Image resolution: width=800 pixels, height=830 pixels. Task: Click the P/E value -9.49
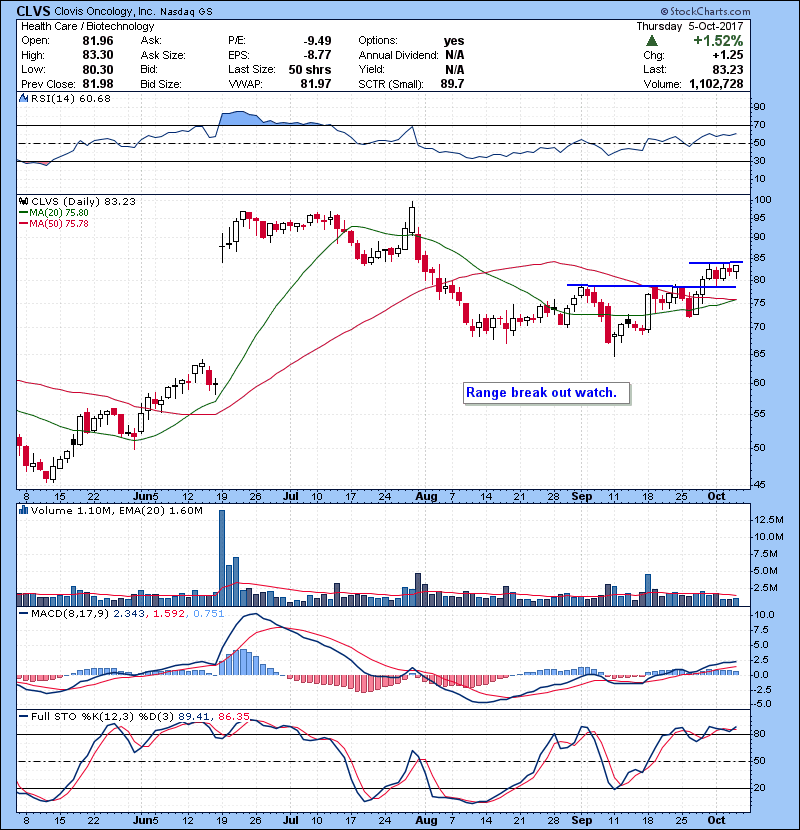[317, 41]
